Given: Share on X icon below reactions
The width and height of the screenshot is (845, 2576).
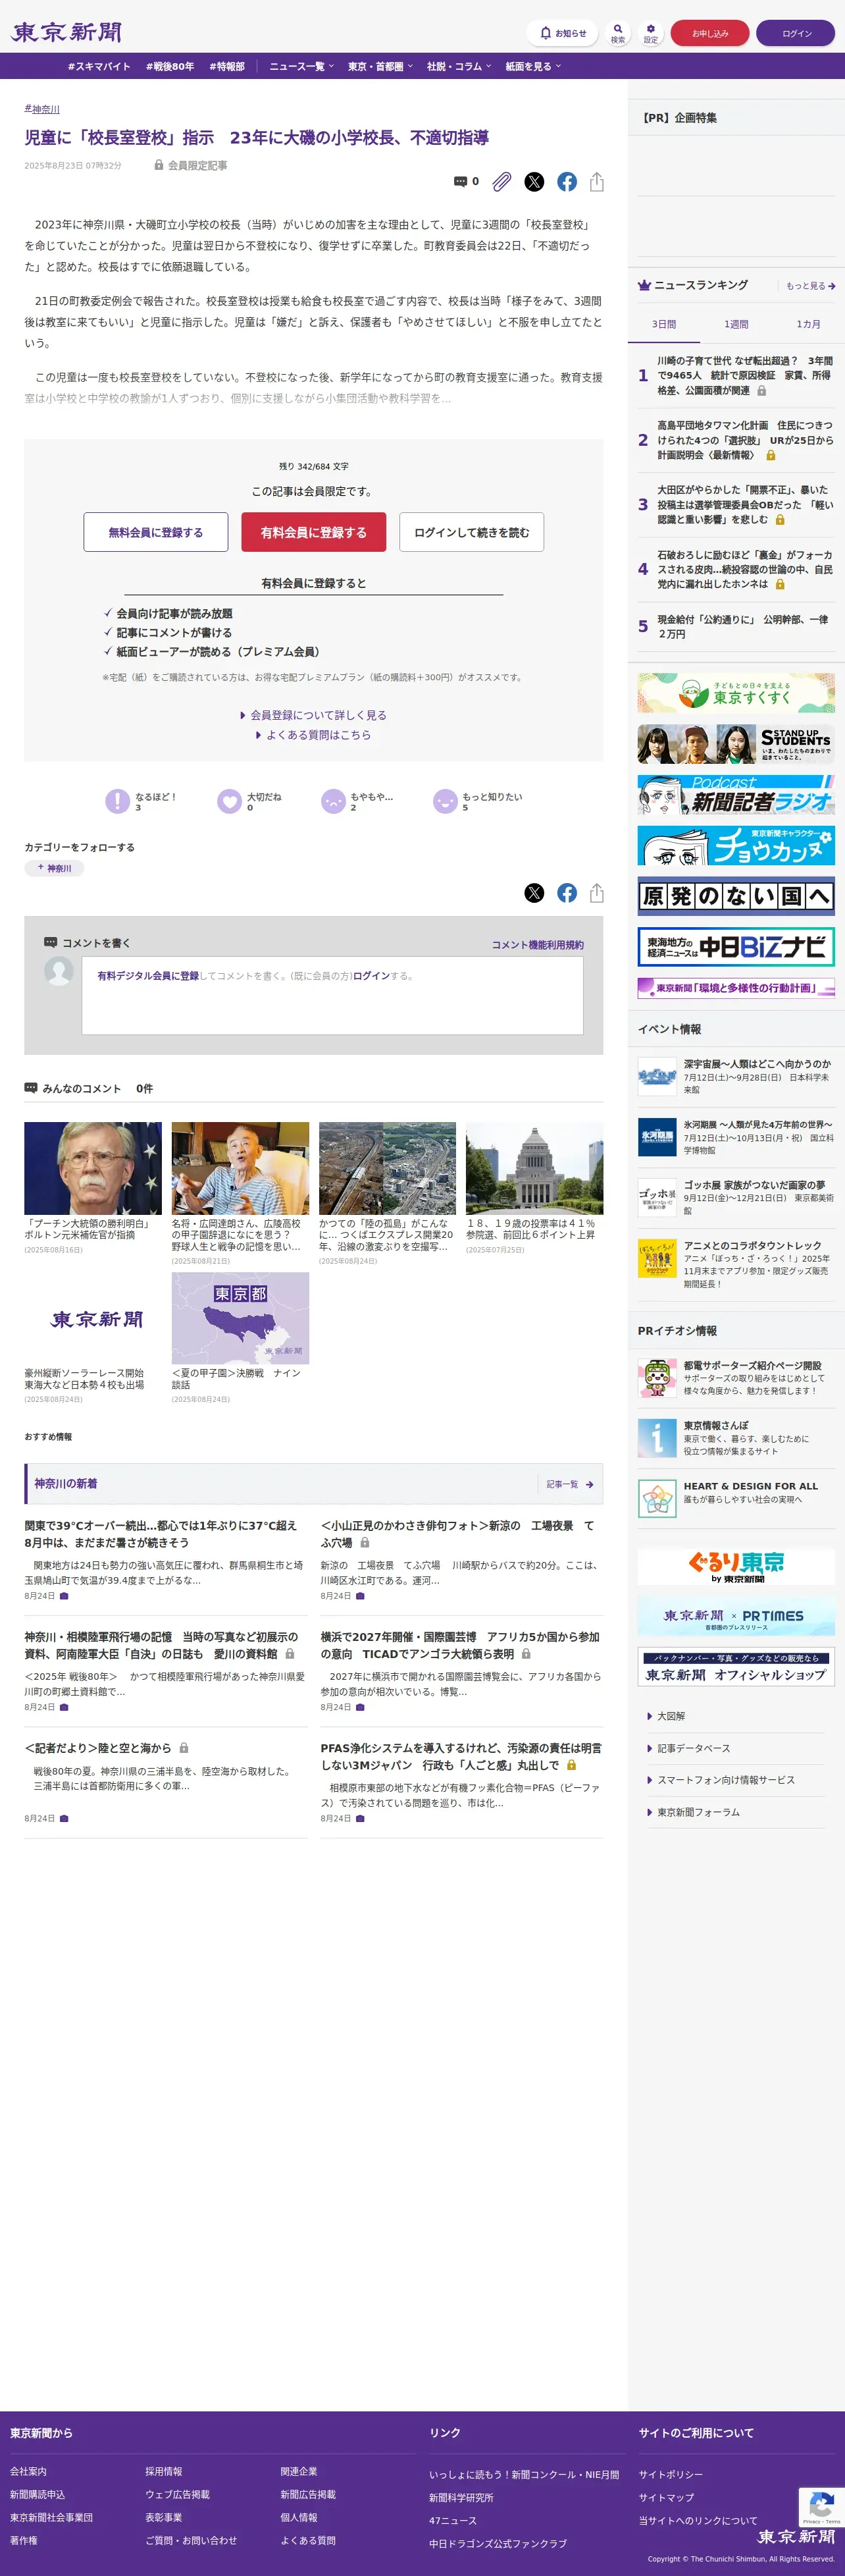Looking at the screenshot, I should (x=534, y=893).
